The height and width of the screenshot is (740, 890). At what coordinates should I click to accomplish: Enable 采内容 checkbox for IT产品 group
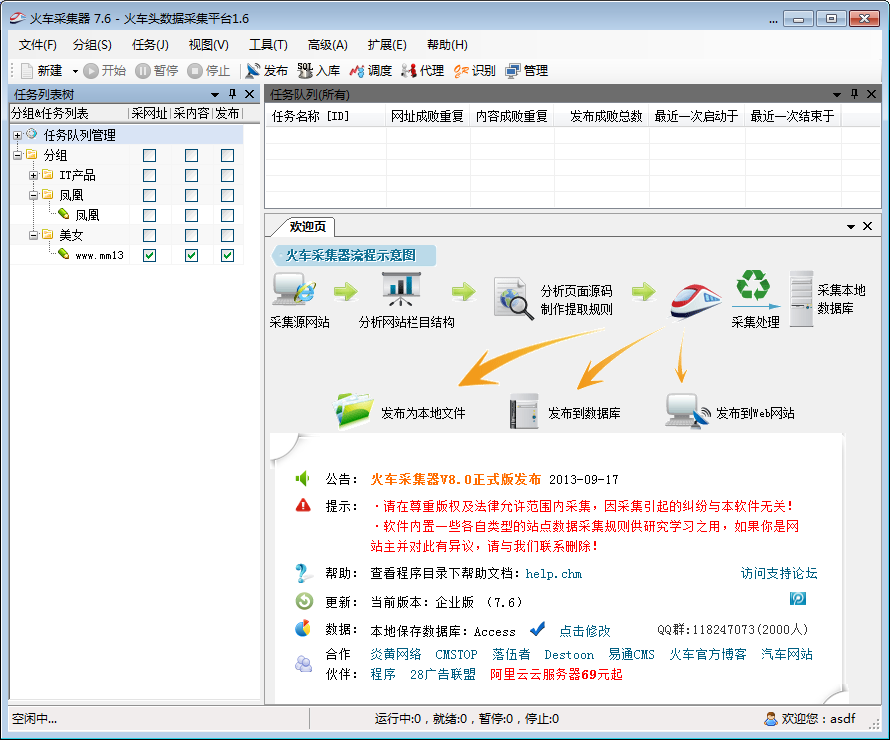191,176
